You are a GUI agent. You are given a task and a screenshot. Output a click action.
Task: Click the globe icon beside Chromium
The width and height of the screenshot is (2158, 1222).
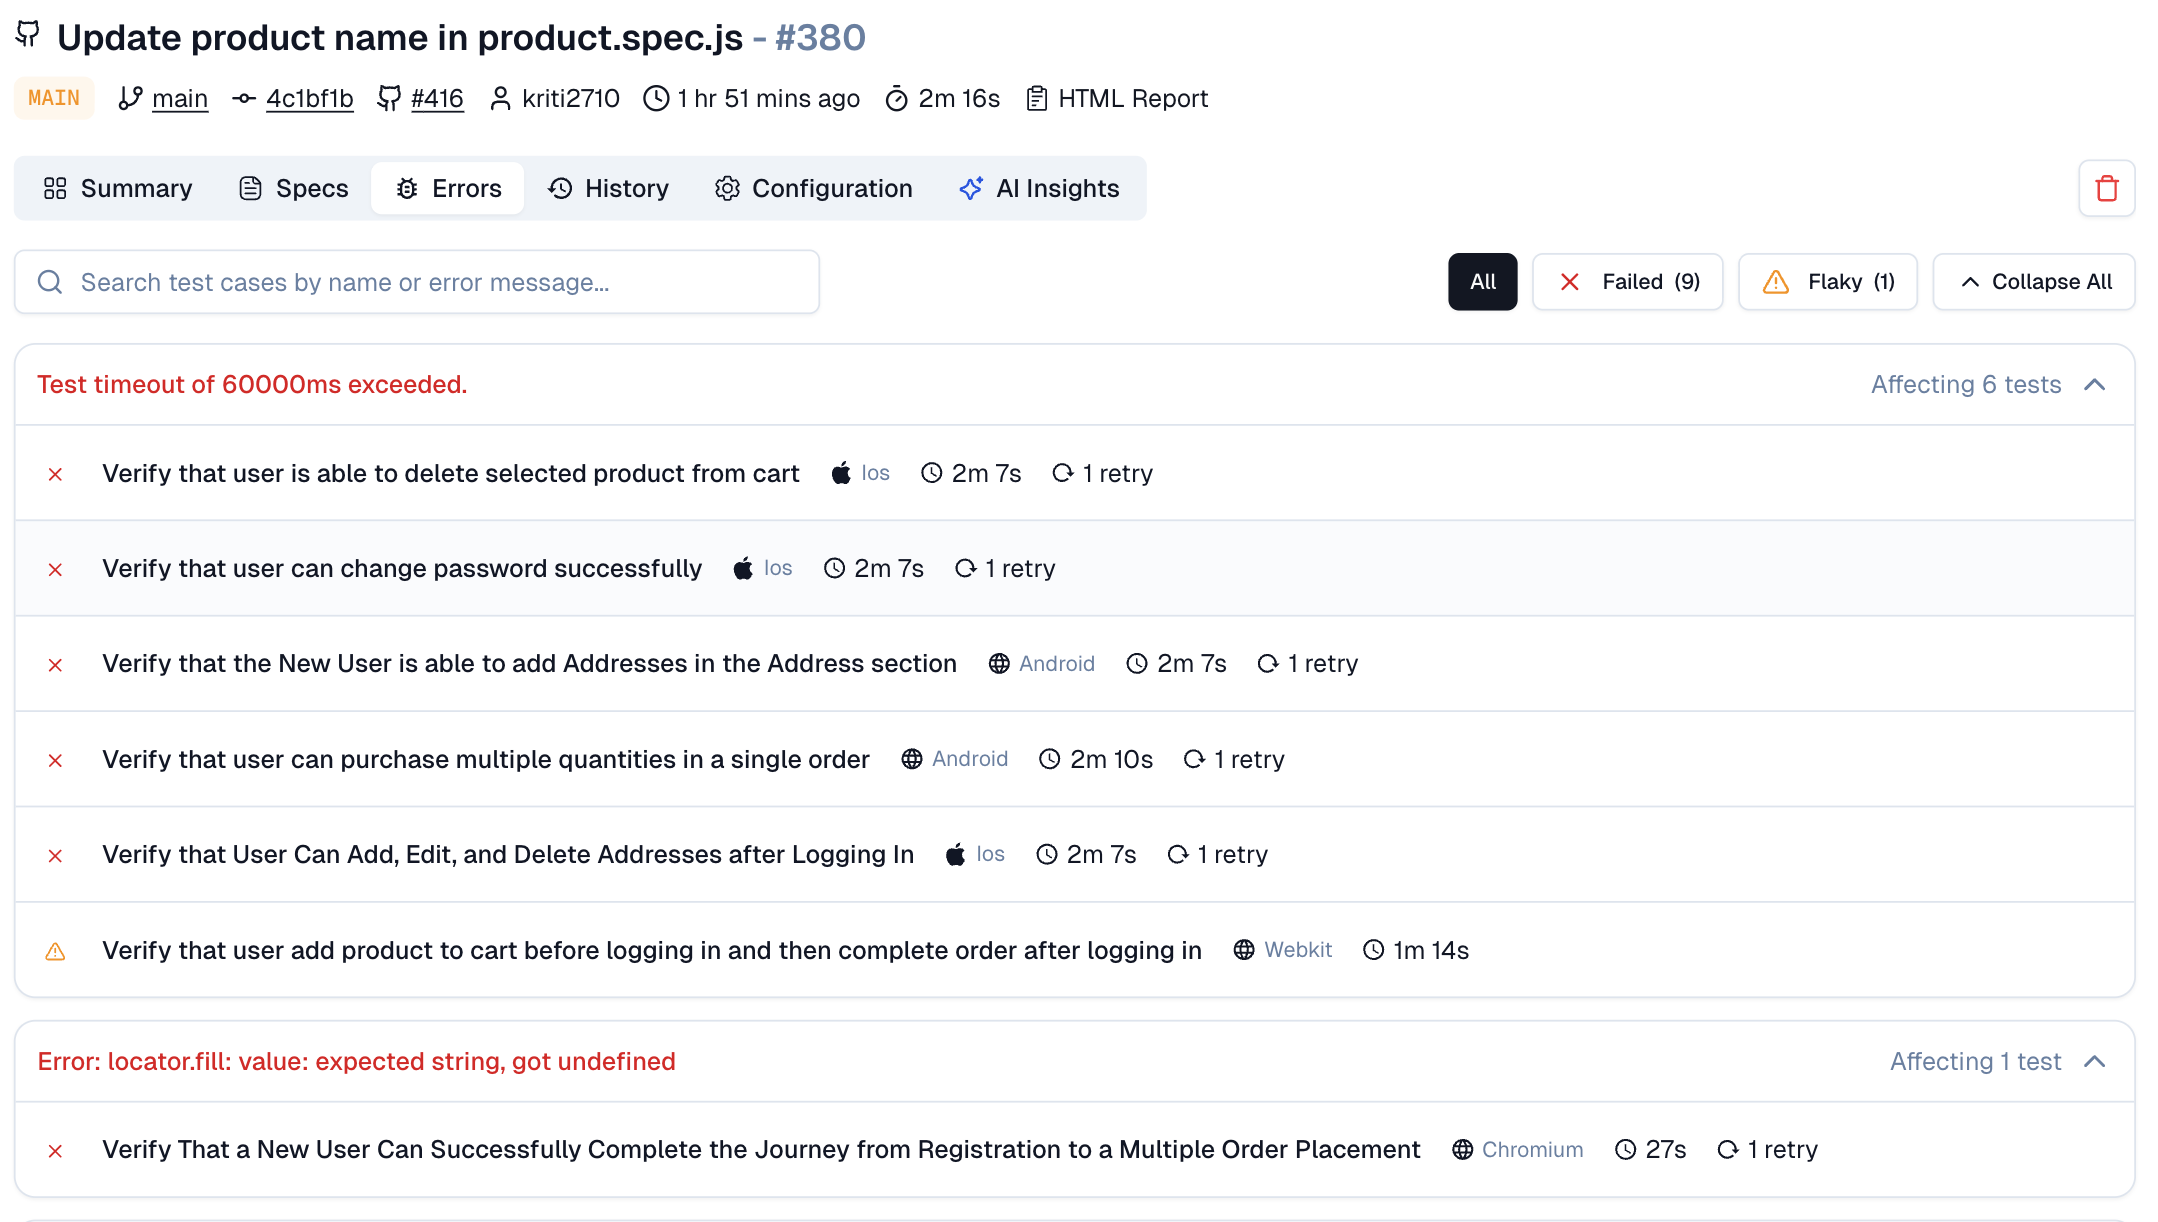click(x=1462, y=1150)
